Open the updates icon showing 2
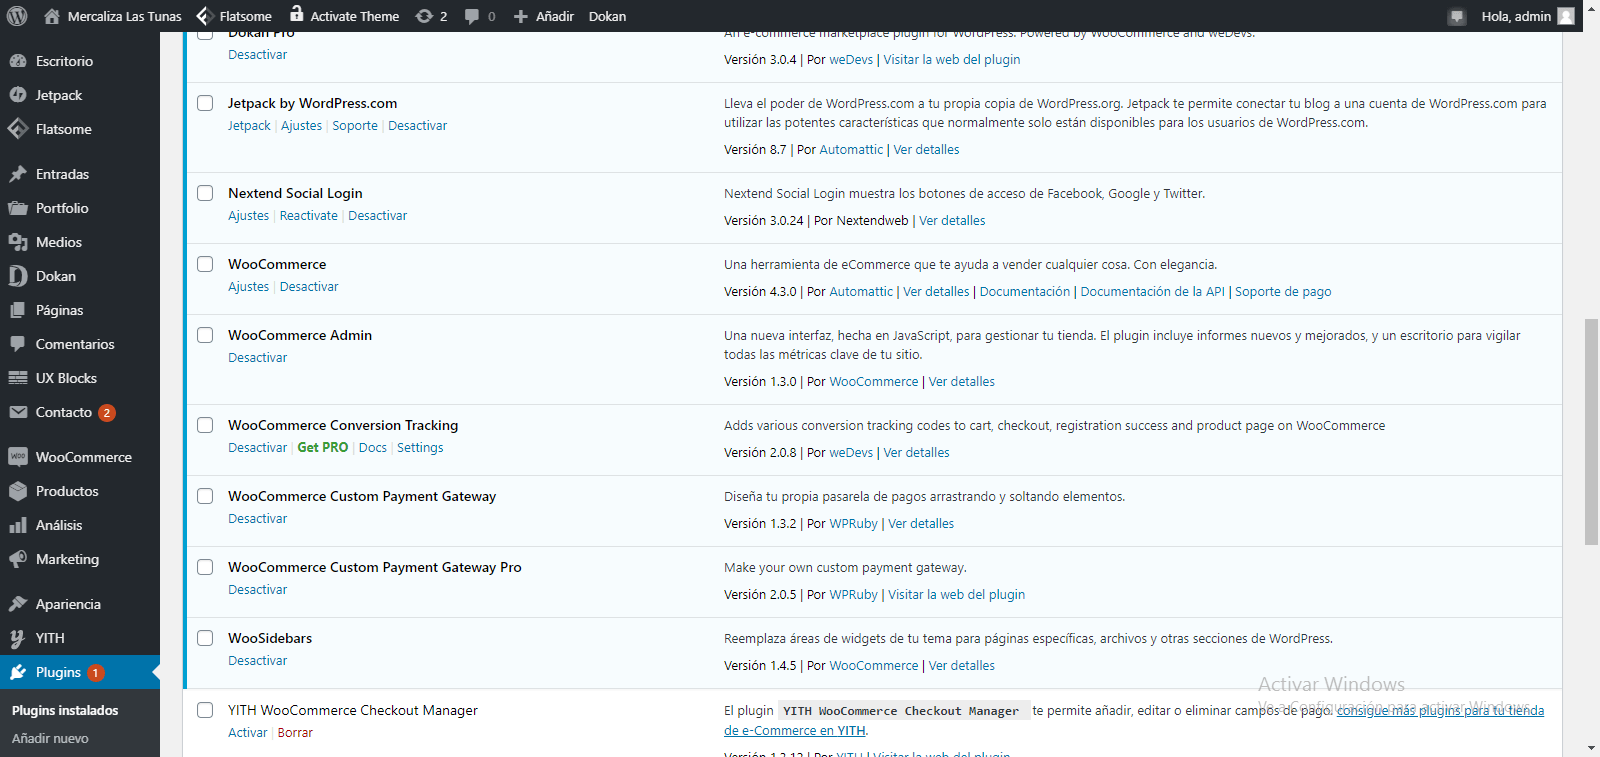Screen dimensions: 1600x757 click(424, 16)
